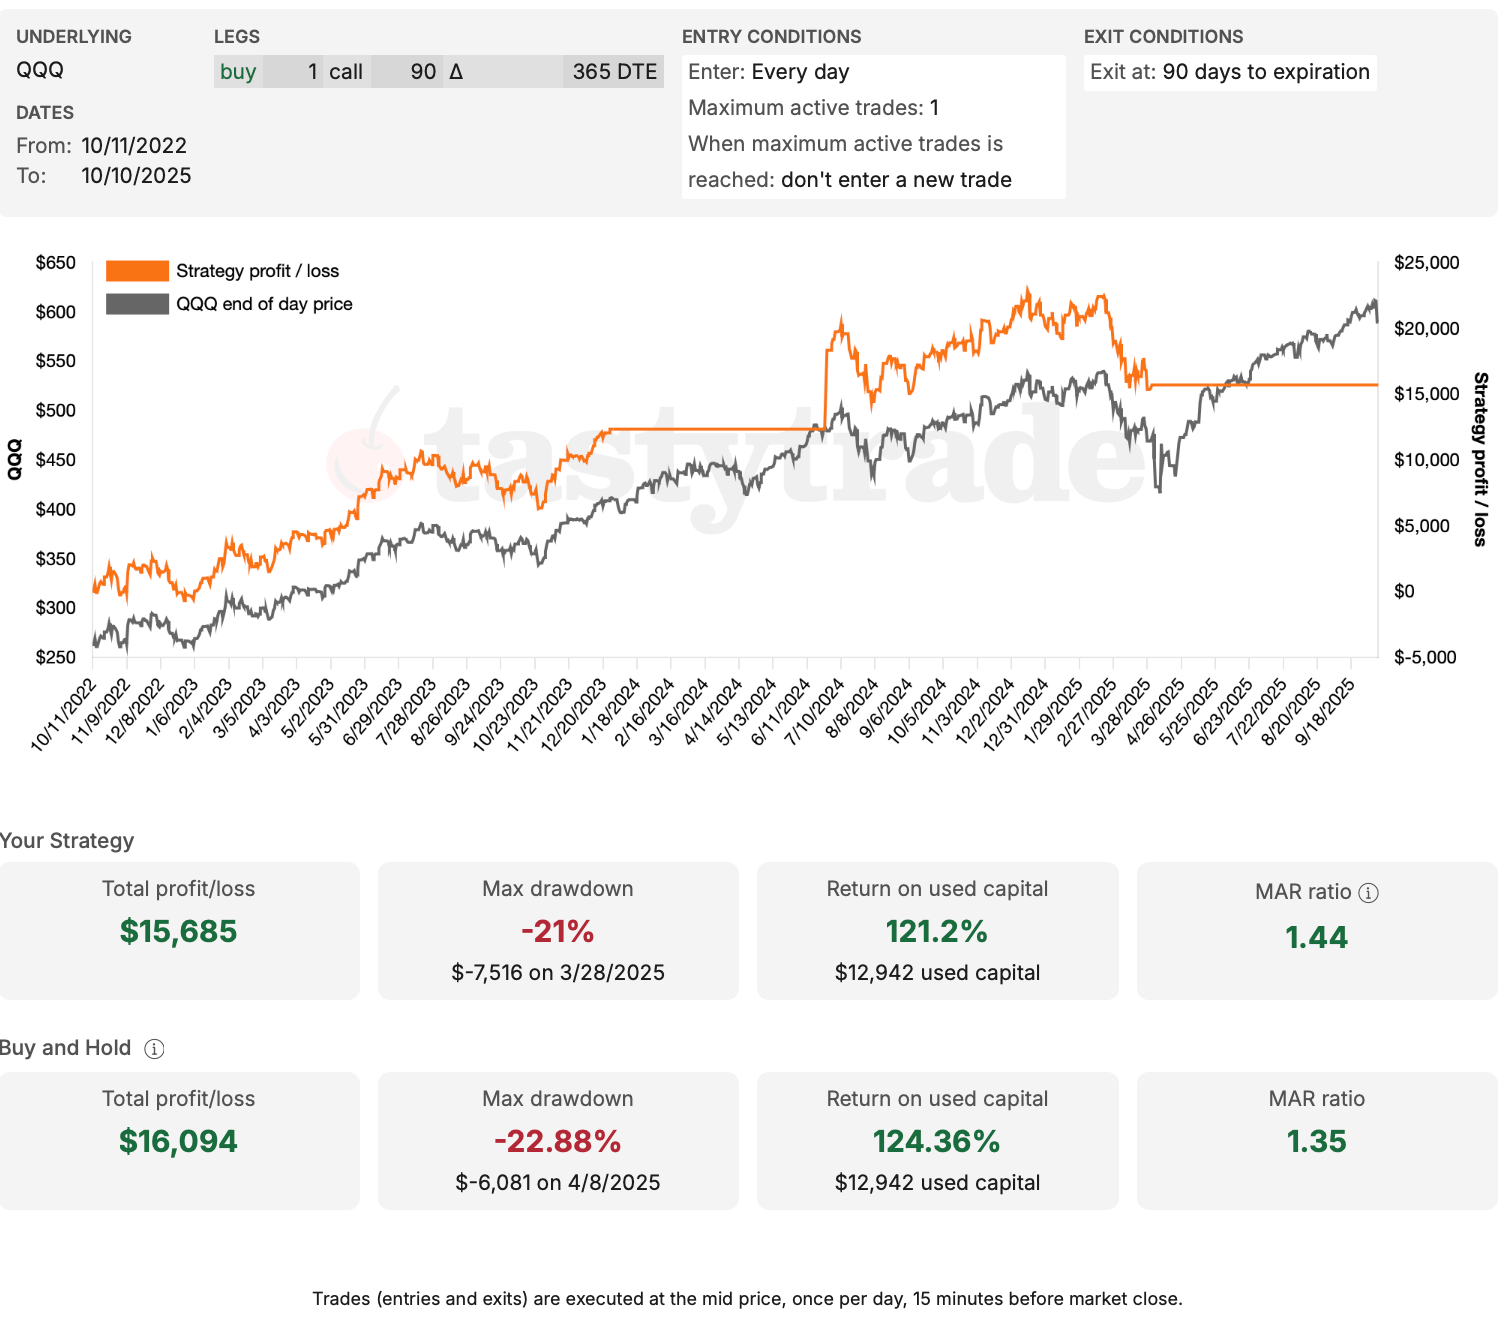Hide the Strategy profit/loss line via legend
This screenshot has height=1322, width=1502.
point(257,270)
